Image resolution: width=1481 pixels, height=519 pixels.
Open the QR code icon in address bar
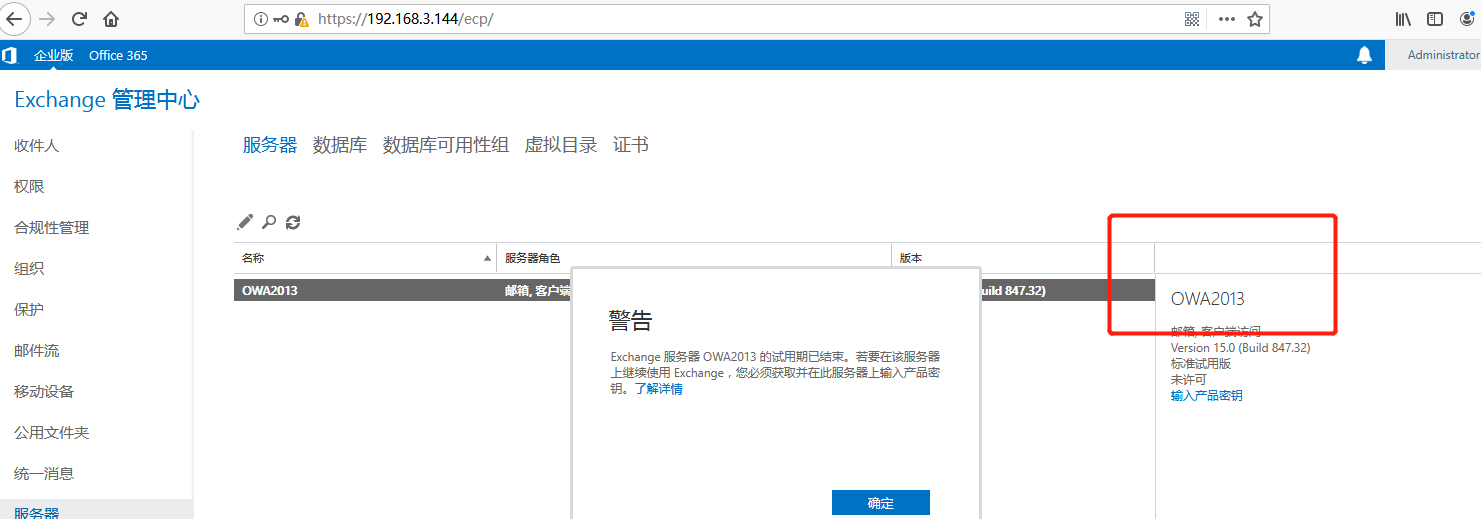tap(1191, 19)
